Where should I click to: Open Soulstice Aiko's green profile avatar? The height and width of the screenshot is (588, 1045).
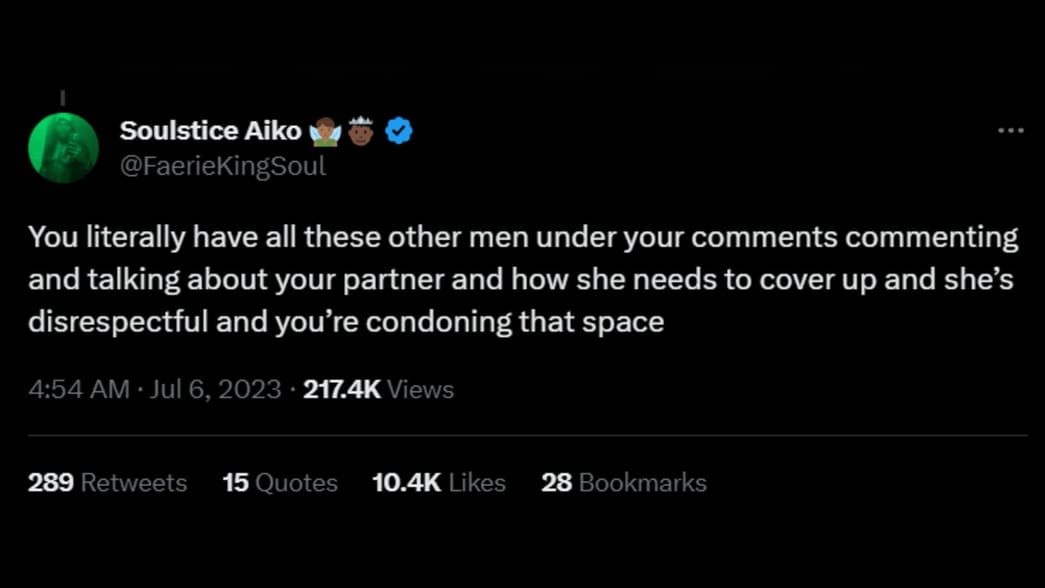click(63, 148)
